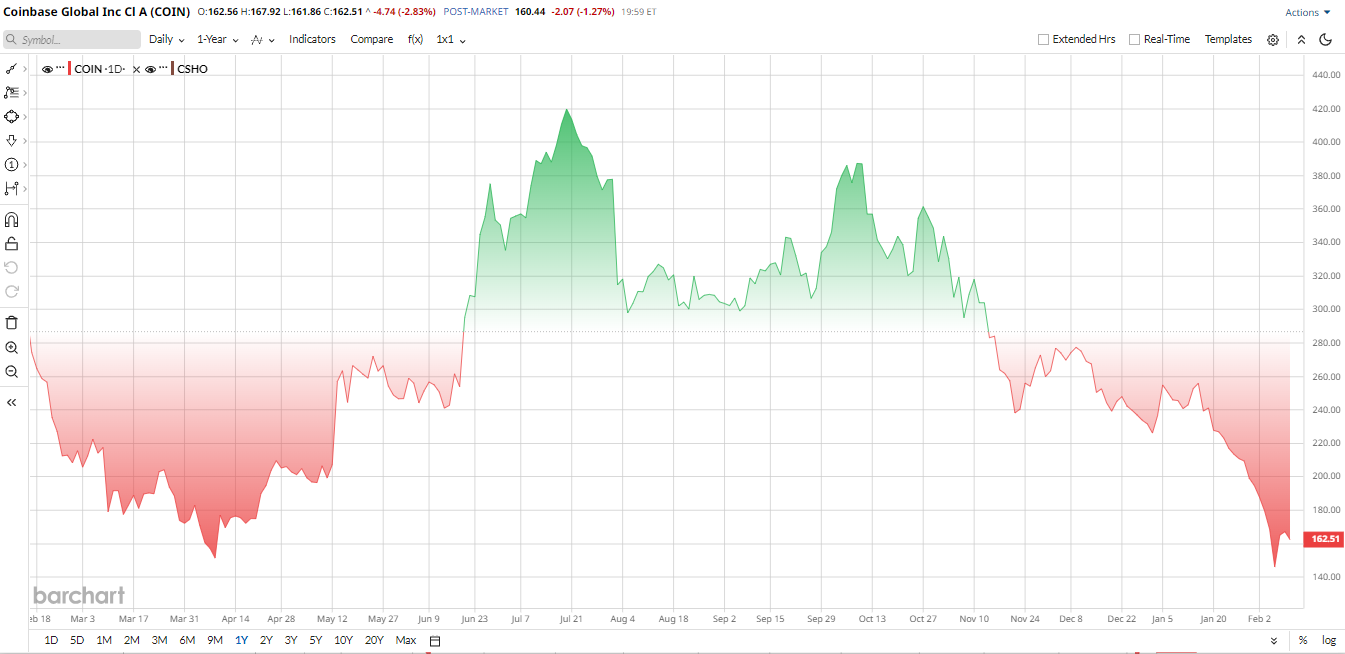This screenshot has height=654, width=1345.
Task: Select the 6M time range
Action: coord(187,640)
